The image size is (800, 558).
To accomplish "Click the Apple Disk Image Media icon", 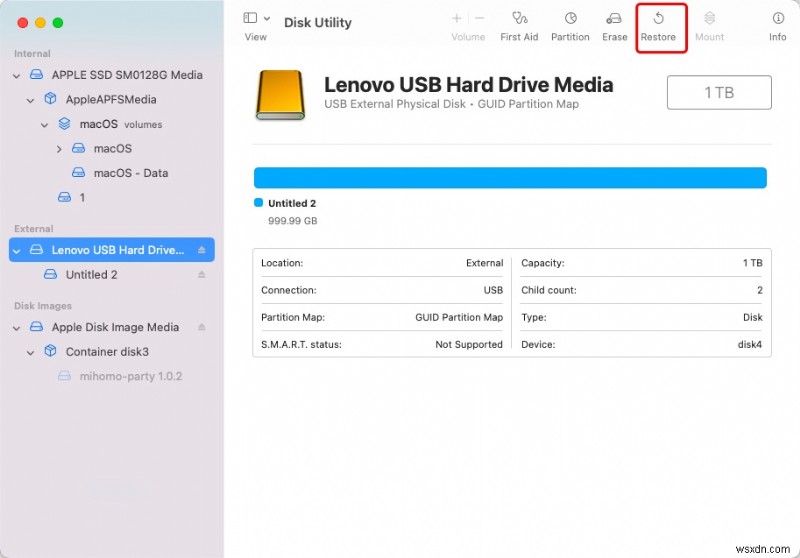I will tap(36, 326).
